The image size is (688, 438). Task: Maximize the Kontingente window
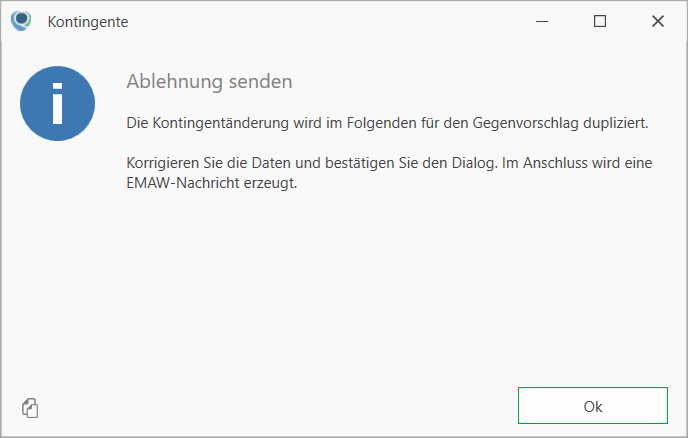[x=600, y=21]
